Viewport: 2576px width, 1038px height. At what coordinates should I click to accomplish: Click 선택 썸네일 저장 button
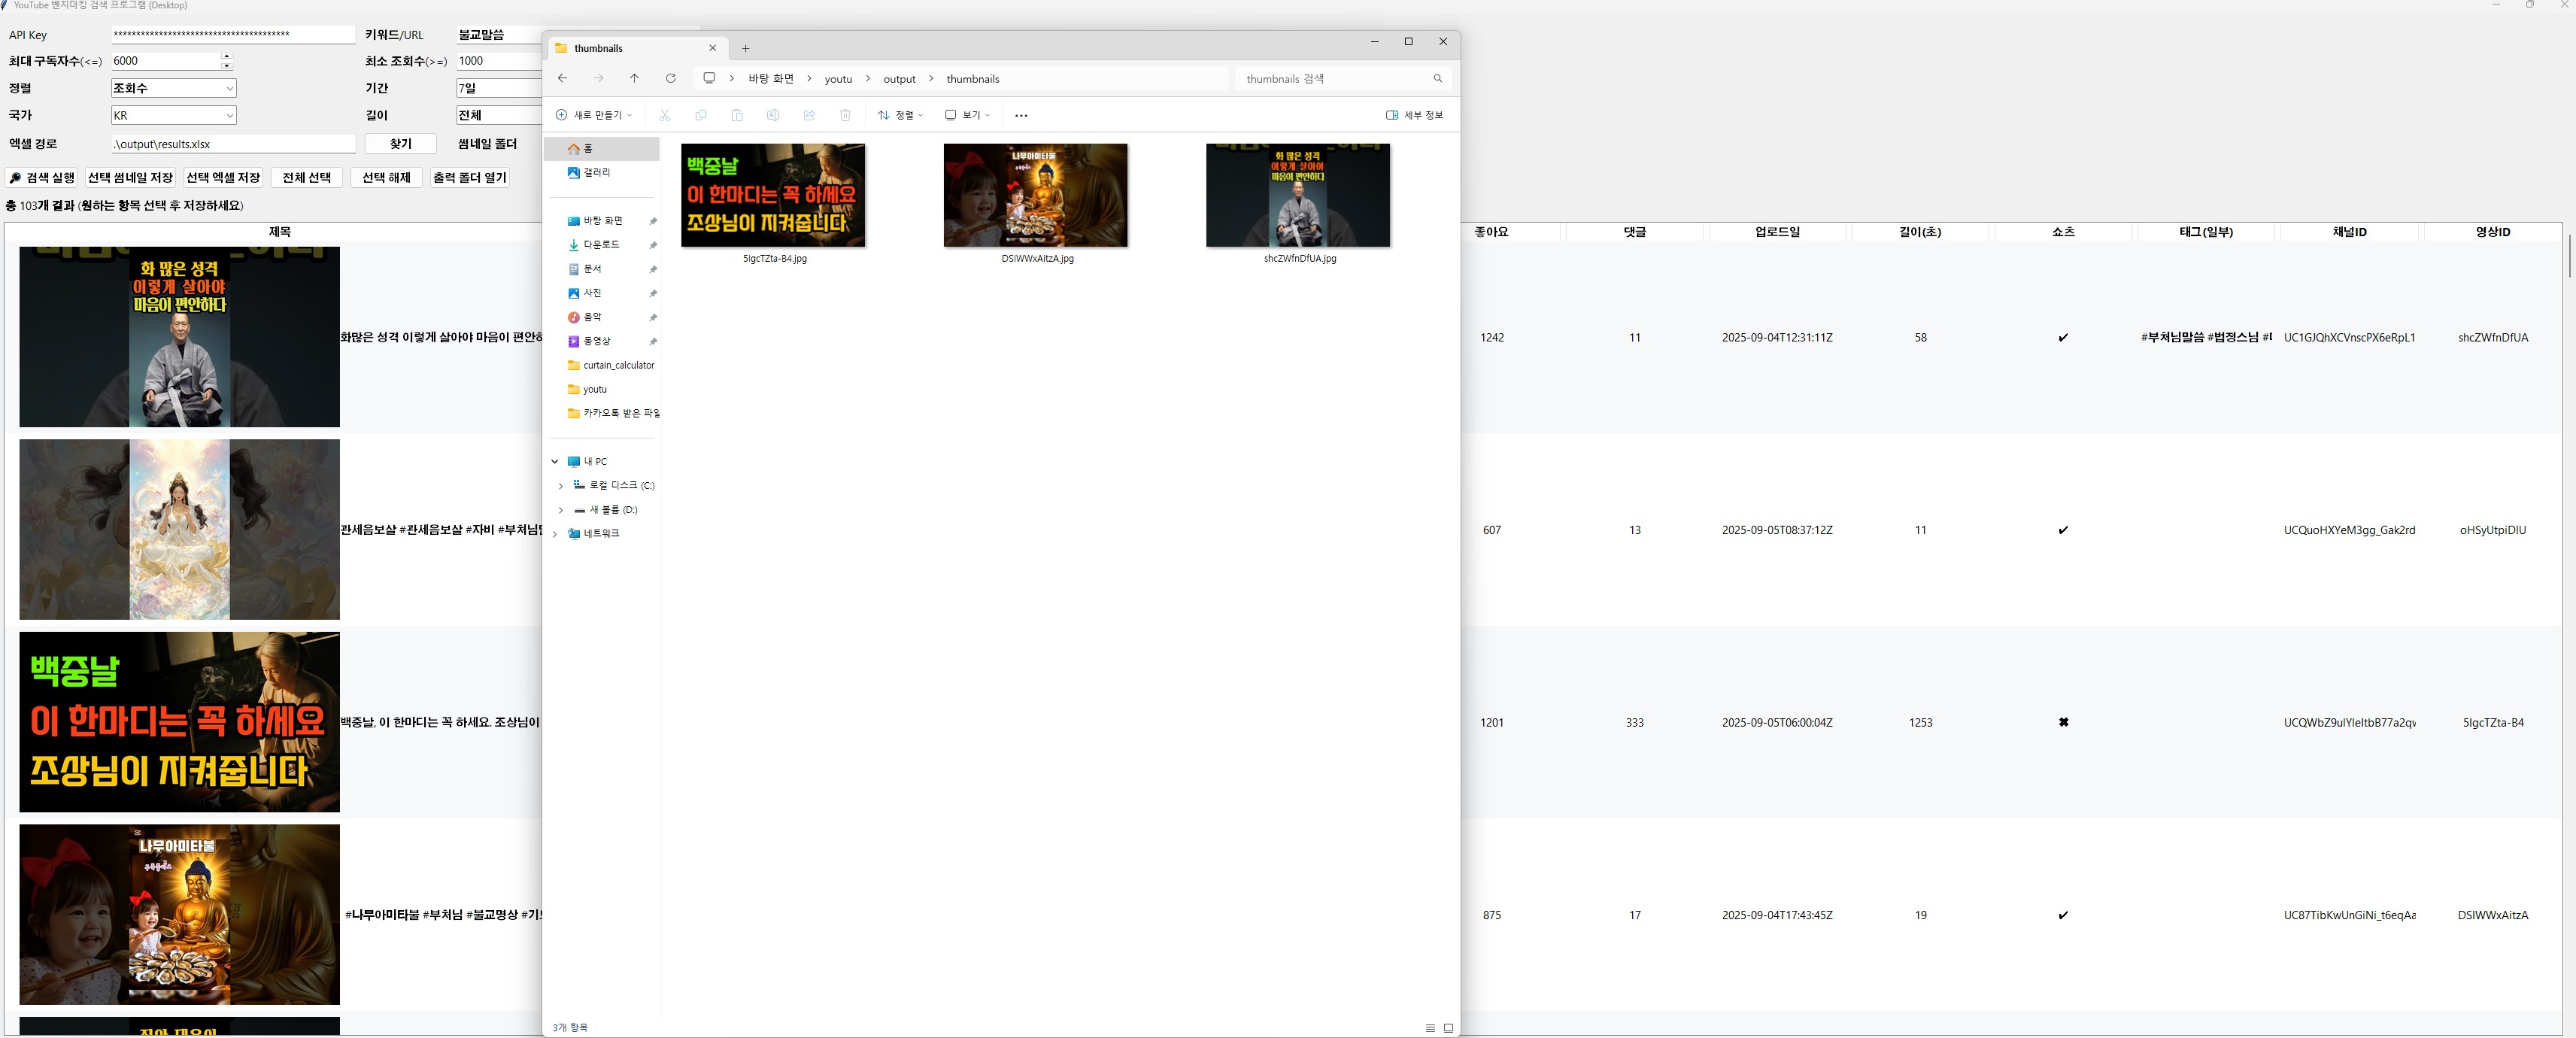(130, 177)
